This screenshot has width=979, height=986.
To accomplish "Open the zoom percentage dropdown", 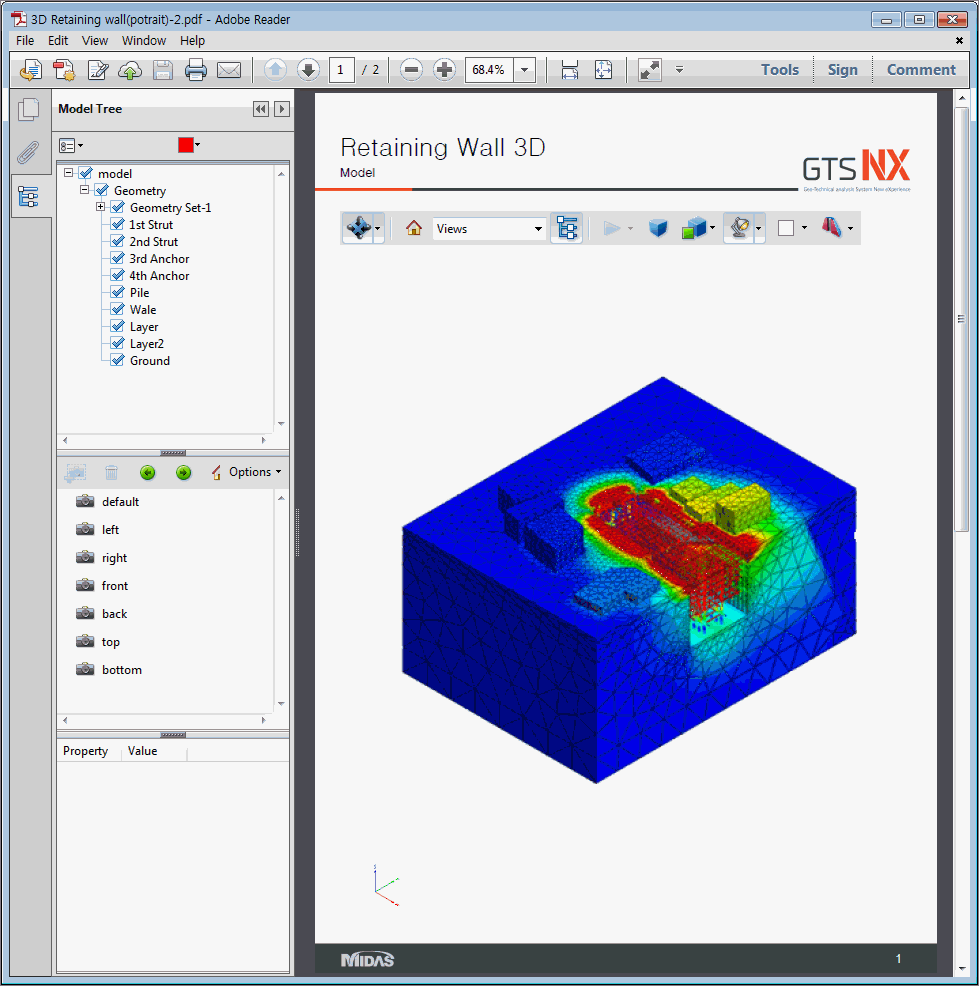I will pyautogui.click(x=525, y=70).
